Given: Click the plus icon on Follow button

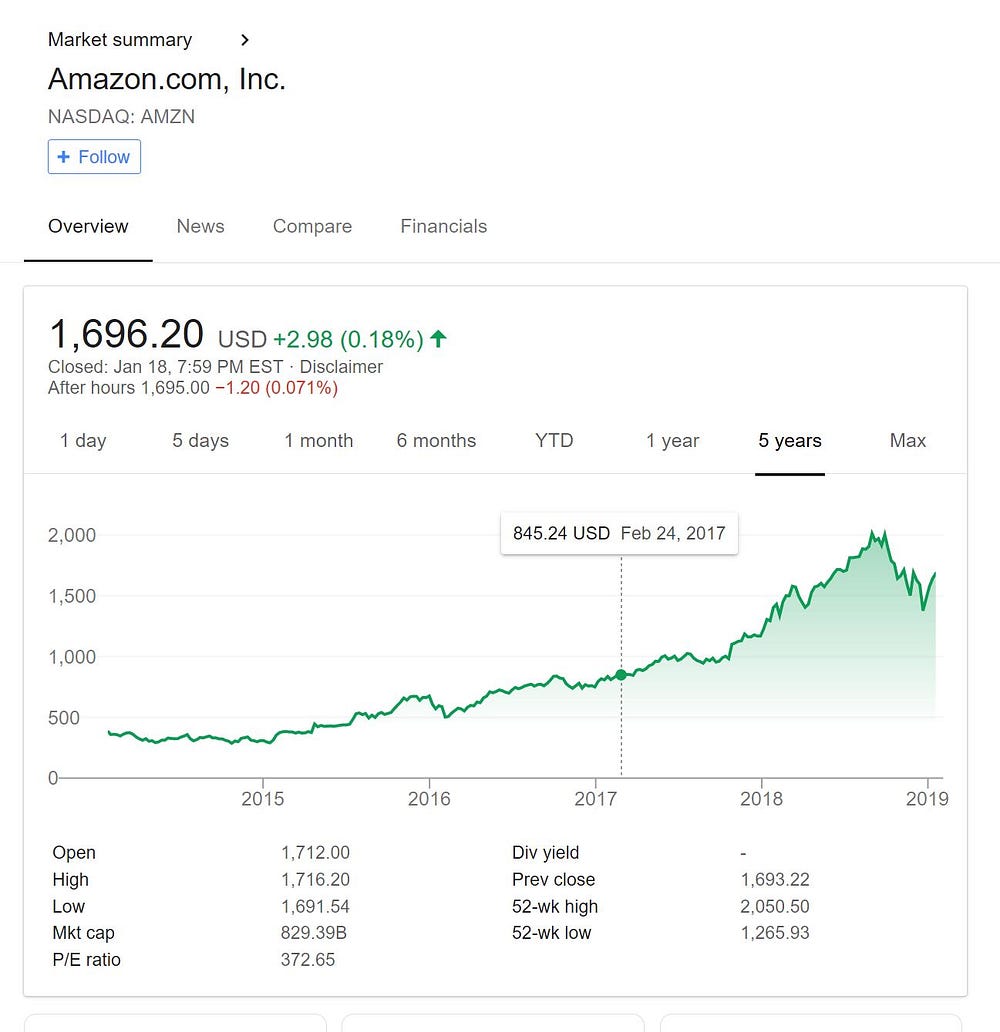Looking at the screenshot, I should point(63,157).
